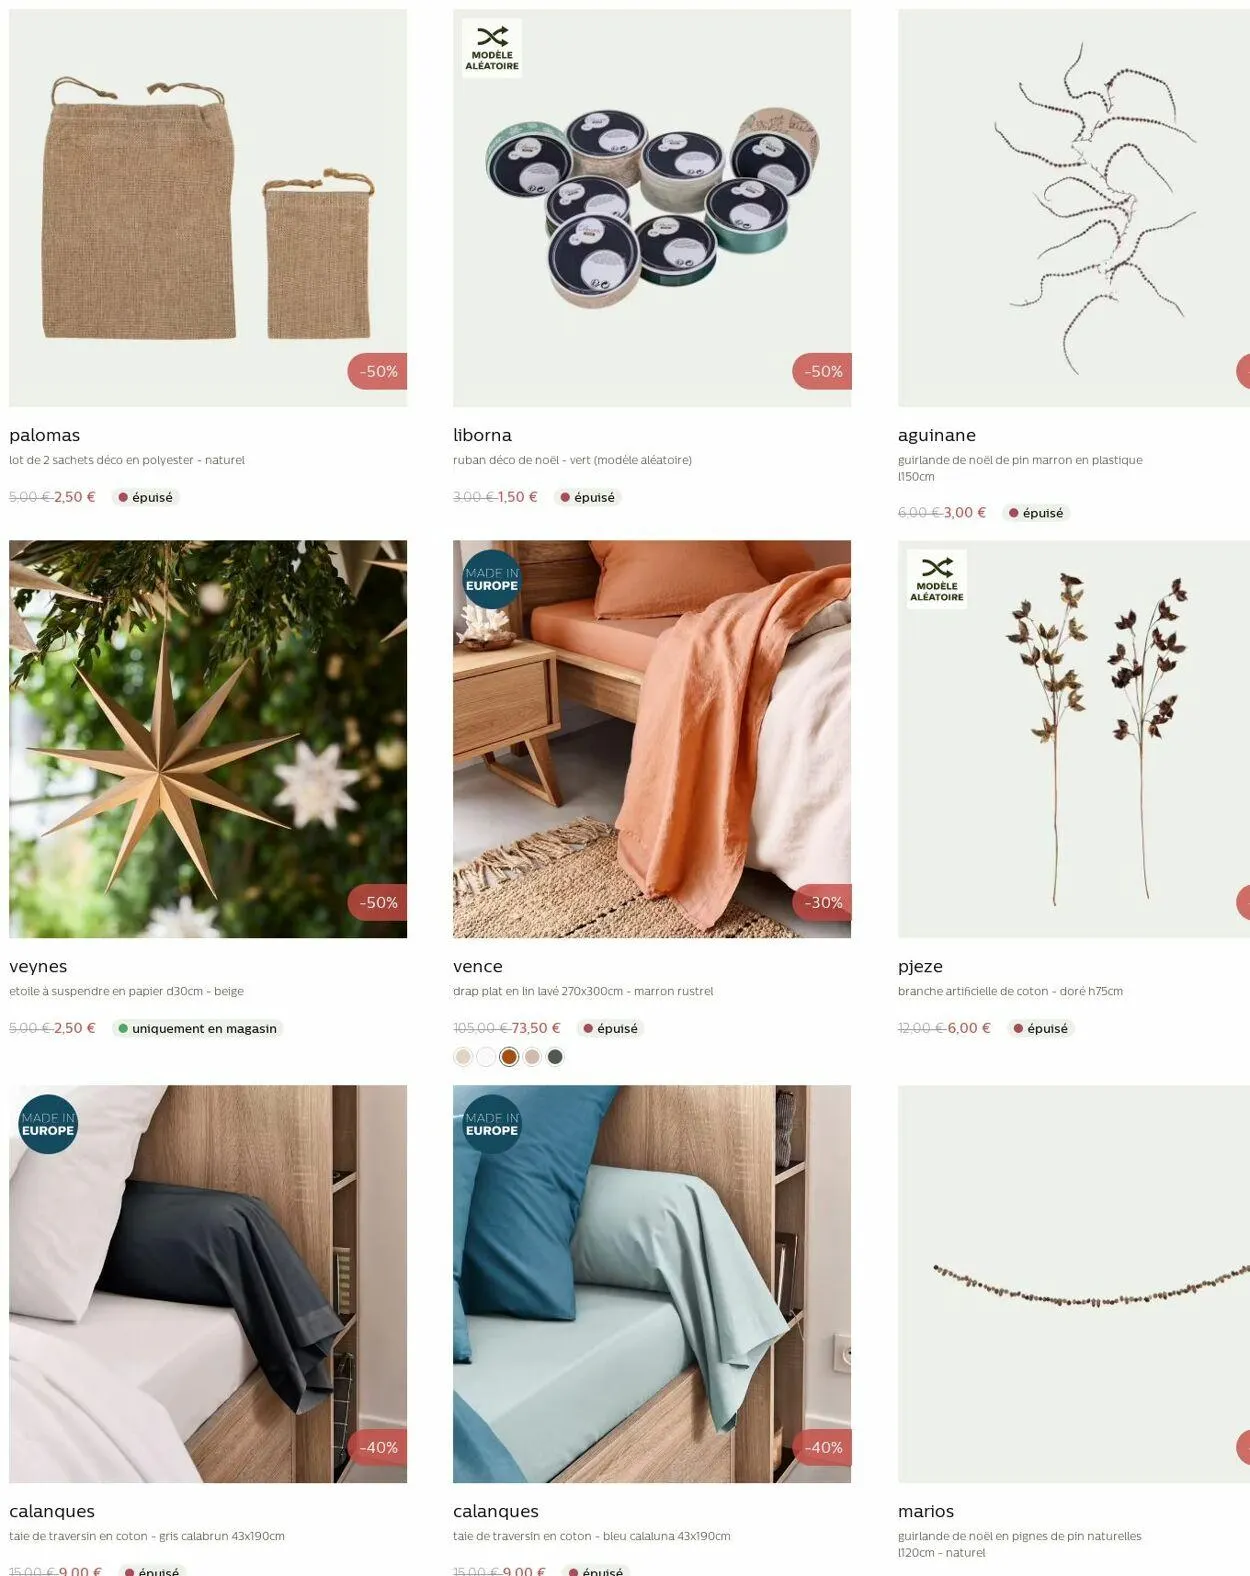Open the palomas product title link
1250x1576 pixels.
44,435
